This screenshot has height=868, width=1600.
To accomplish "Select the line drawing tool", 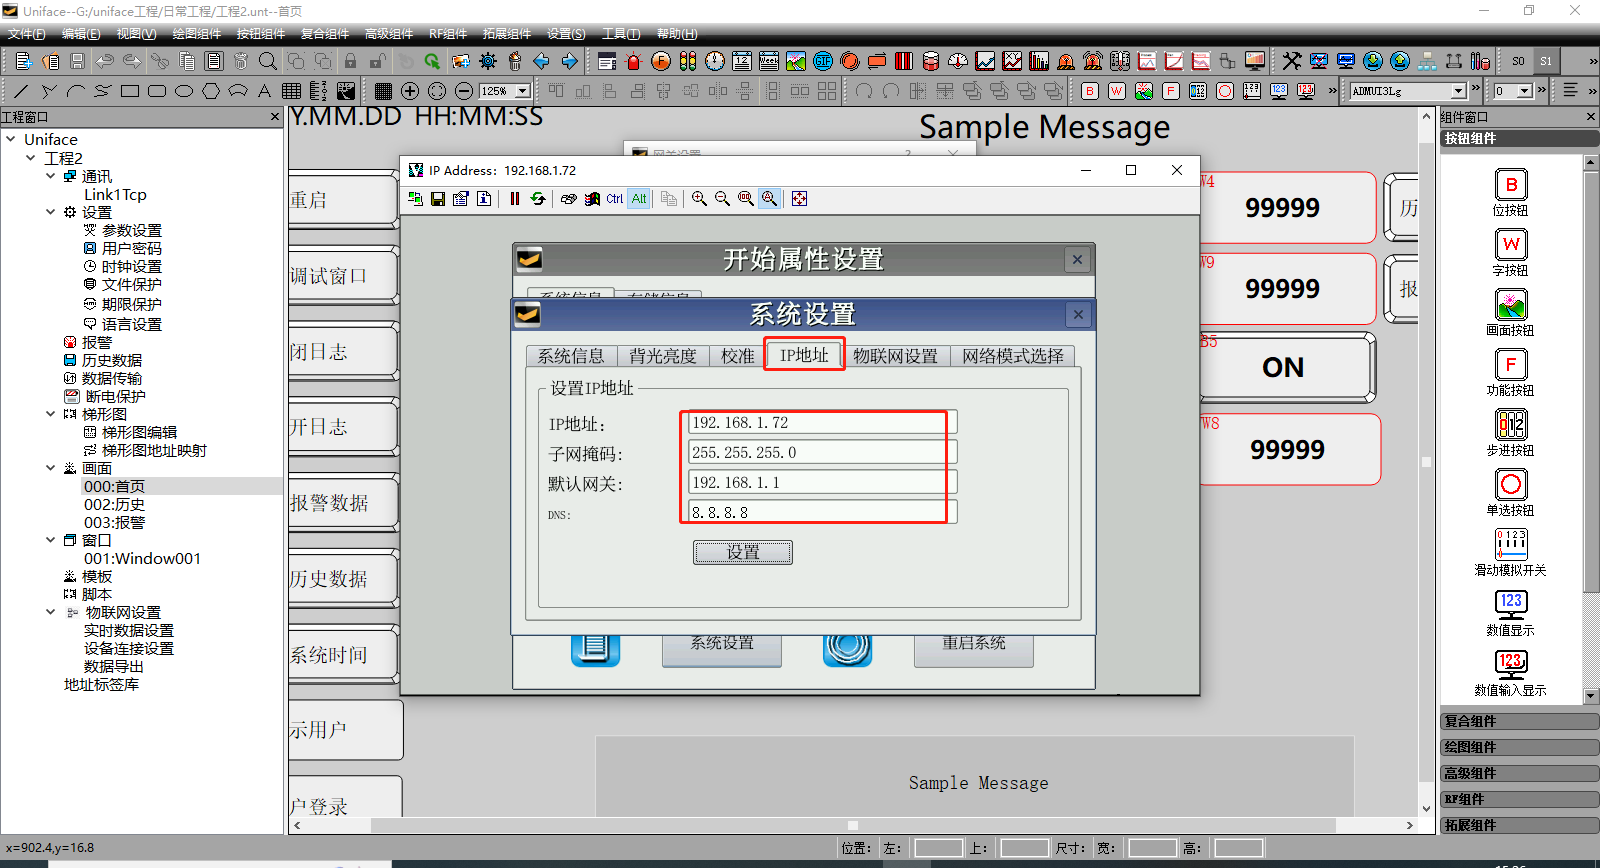I will click(x=21, y=91).
